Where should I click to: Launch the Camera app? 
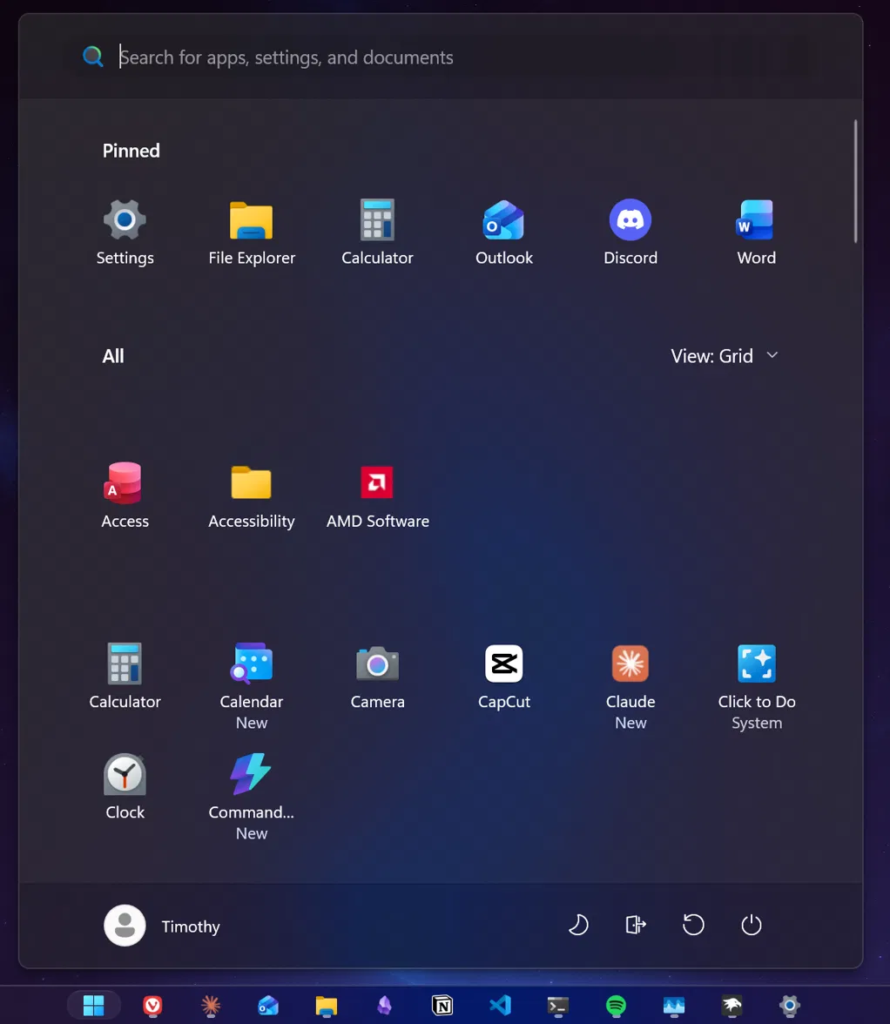click(377, 676)
